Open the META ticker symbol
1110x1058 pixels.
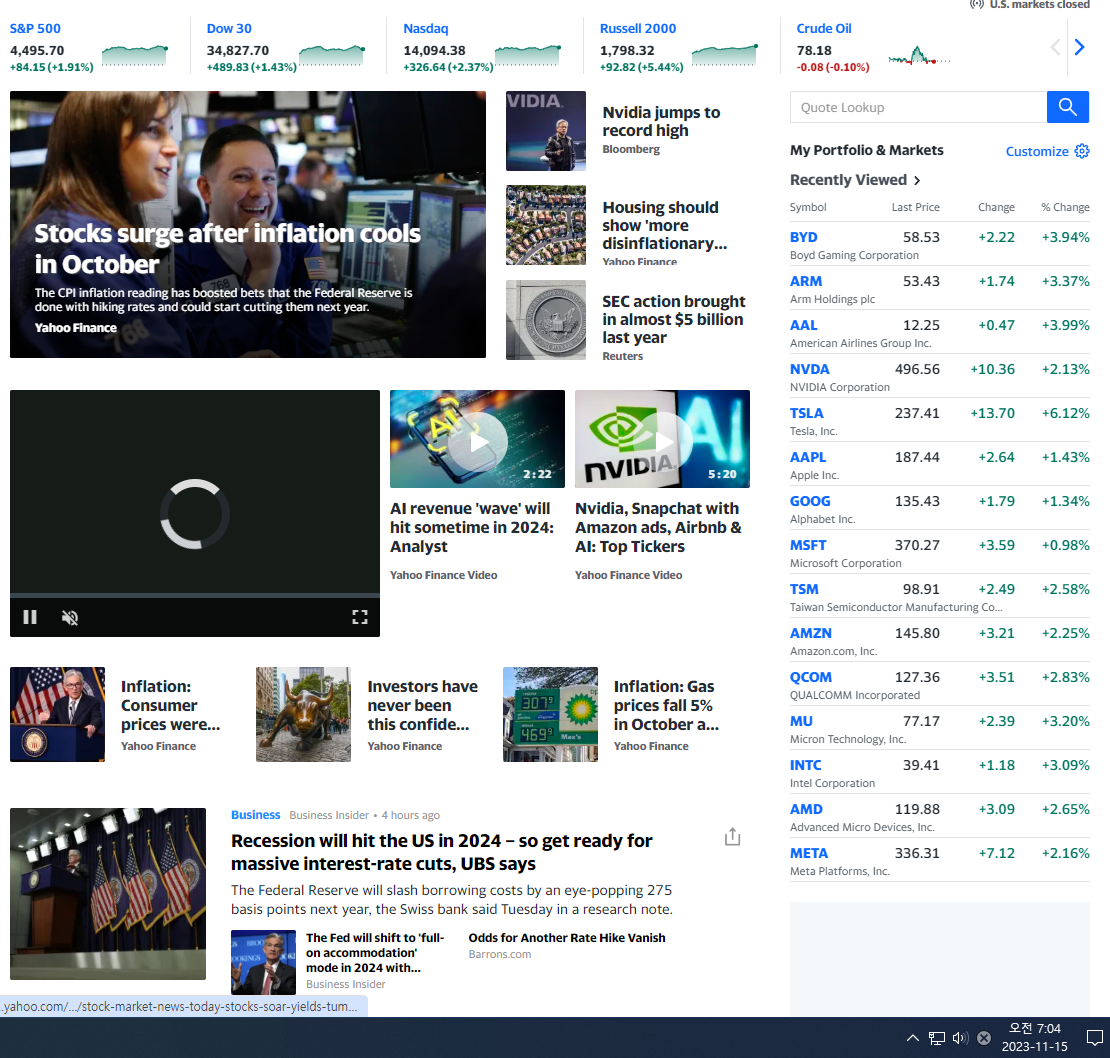pyautogui.click(x=808, y=853)
